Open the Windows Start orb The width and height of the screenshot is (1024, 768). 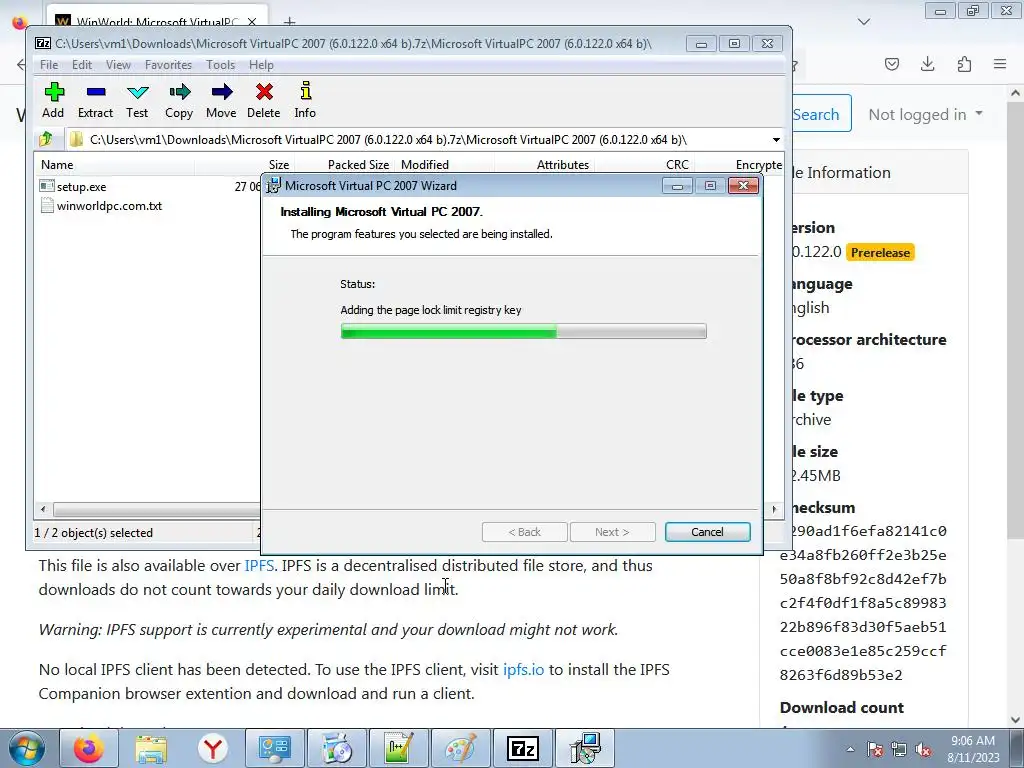[27, 748]
